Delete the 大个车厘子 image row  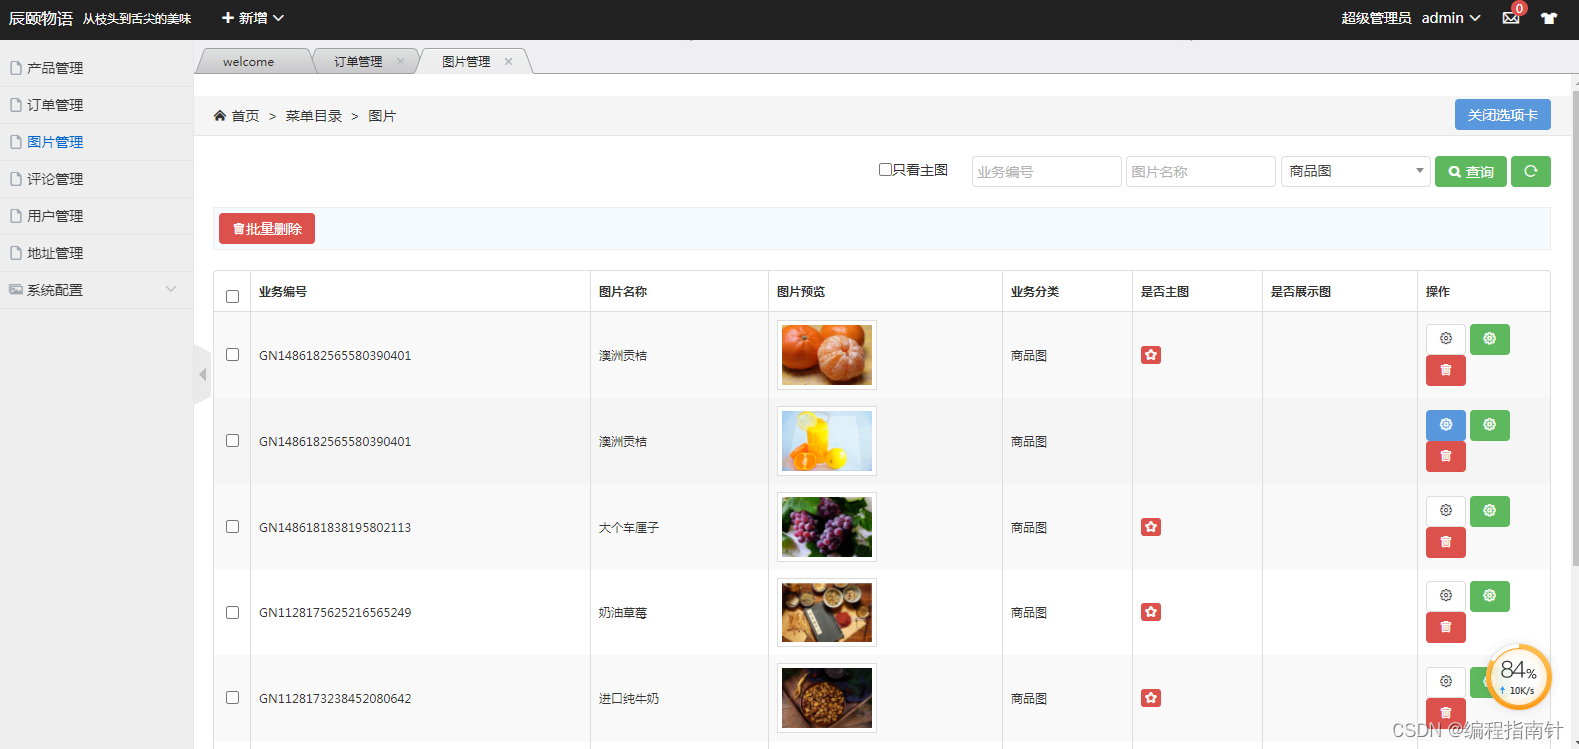click(x=1446, y=542)
